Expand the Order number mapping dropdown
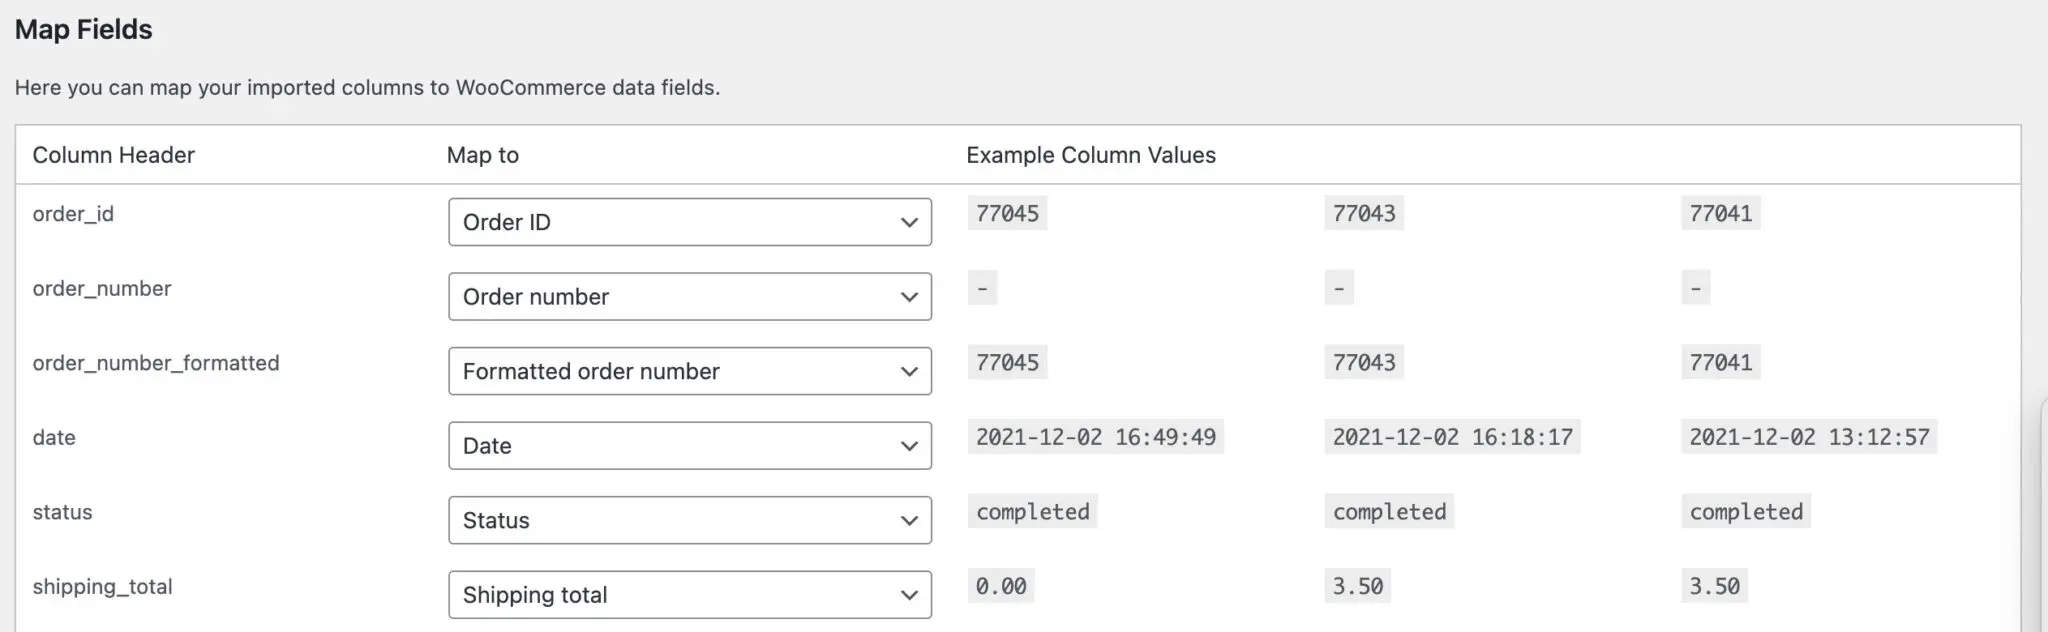The image size is (2048, 632). [689, 297]
